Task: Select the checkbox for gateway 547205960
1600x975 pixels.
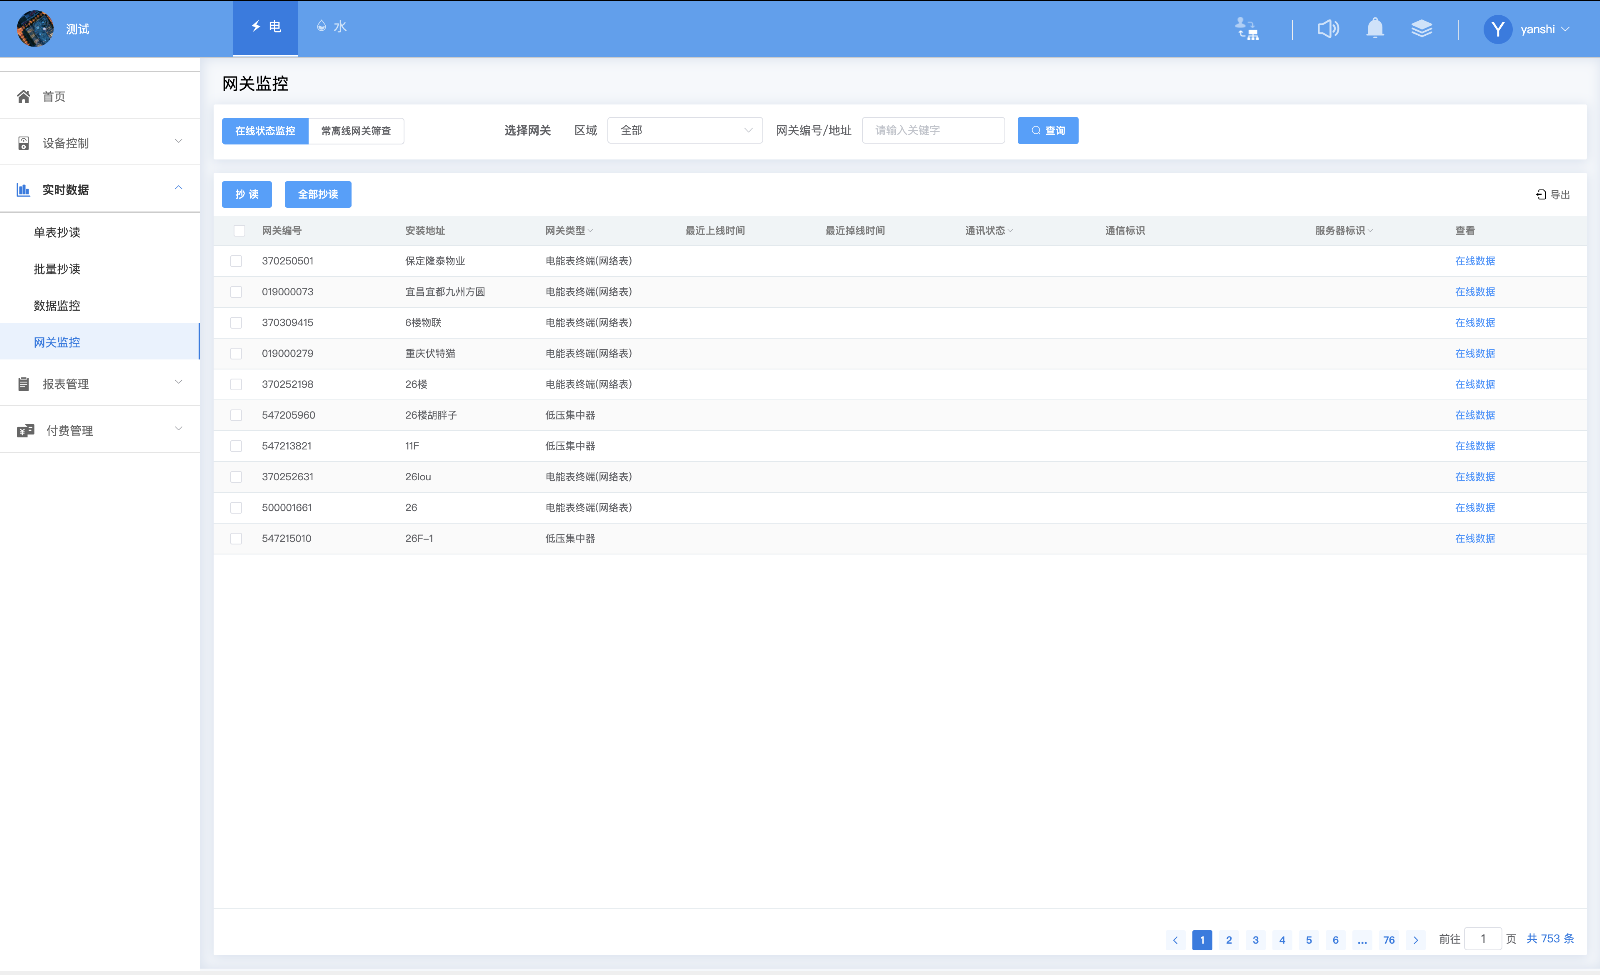Action: pyautogui.click(x=236, y=415)
